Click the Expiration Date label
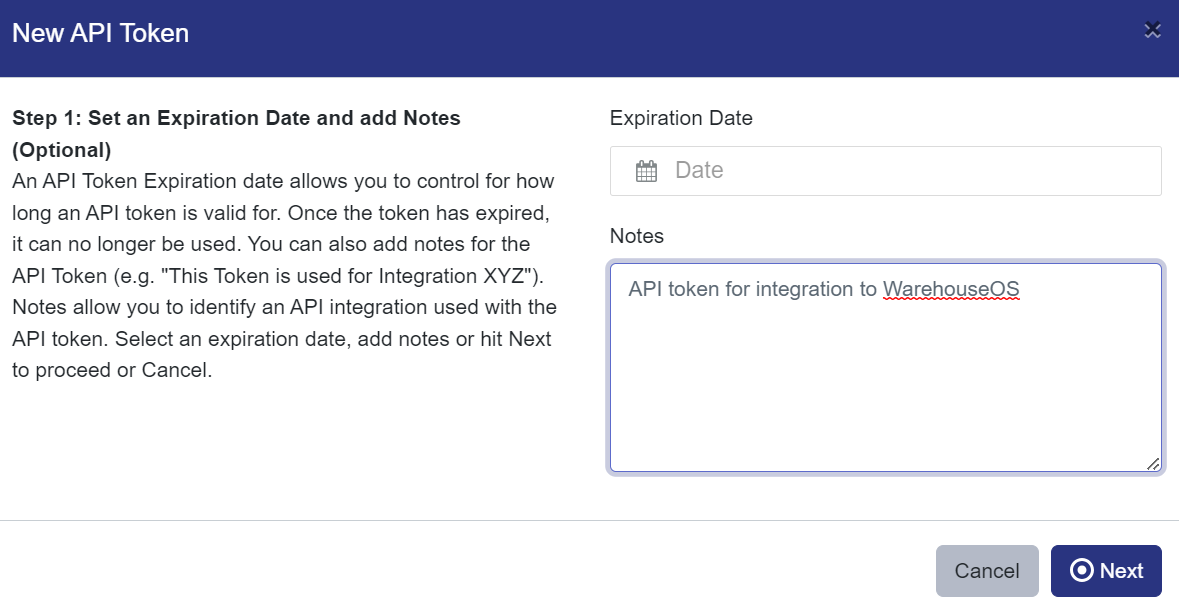 coord(681,118)
